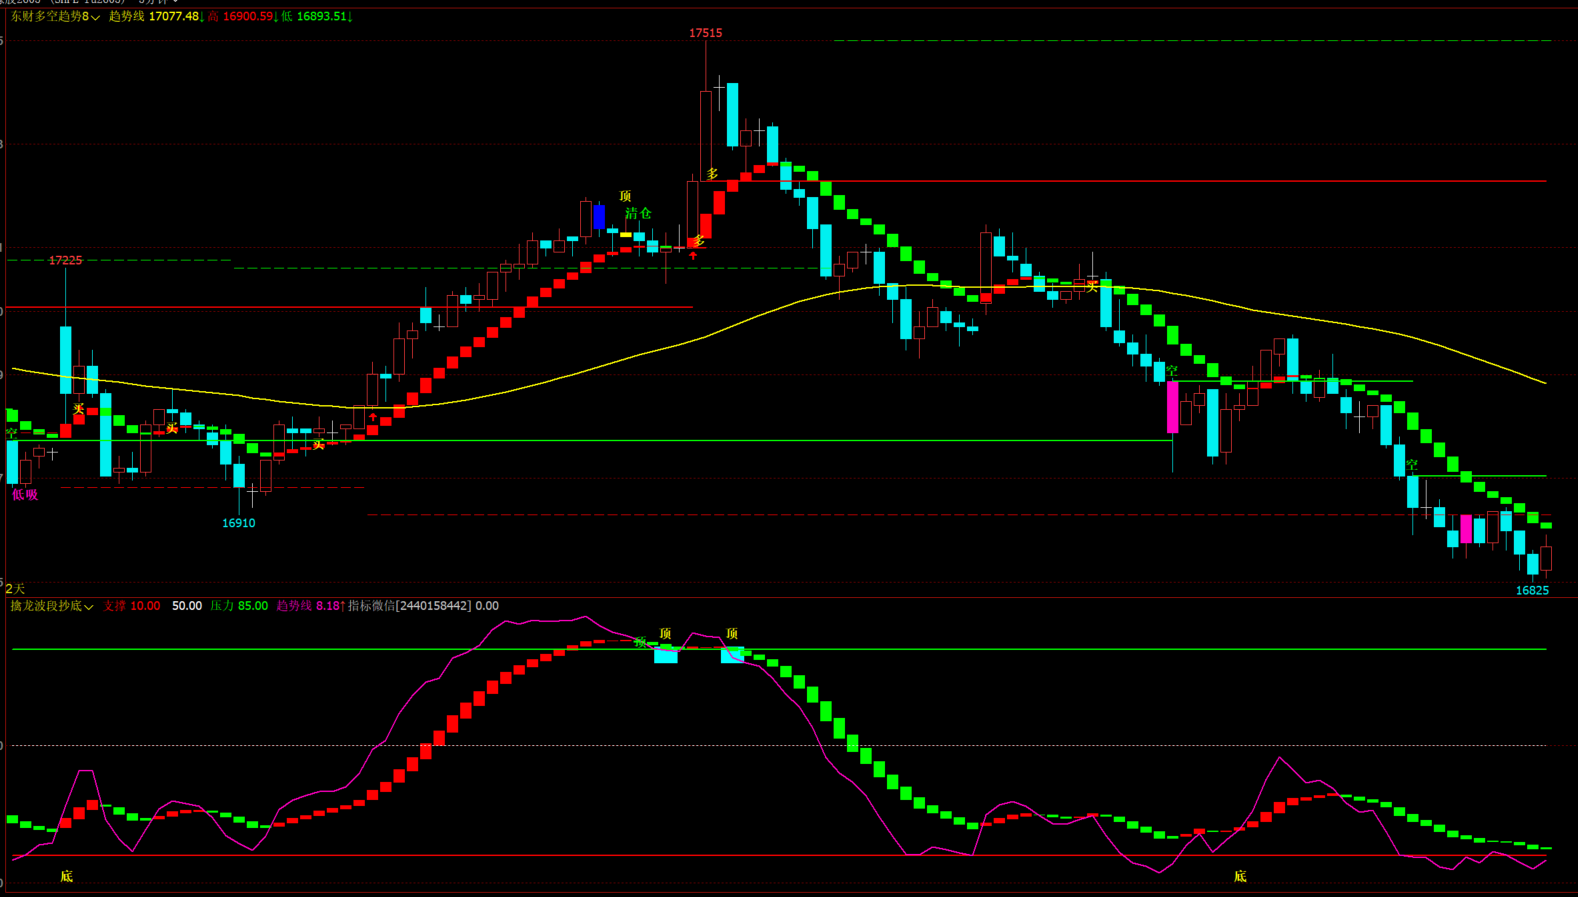Click the 压力 85.00 reading
Screen dimensions: 1578x897
point(239,606)
